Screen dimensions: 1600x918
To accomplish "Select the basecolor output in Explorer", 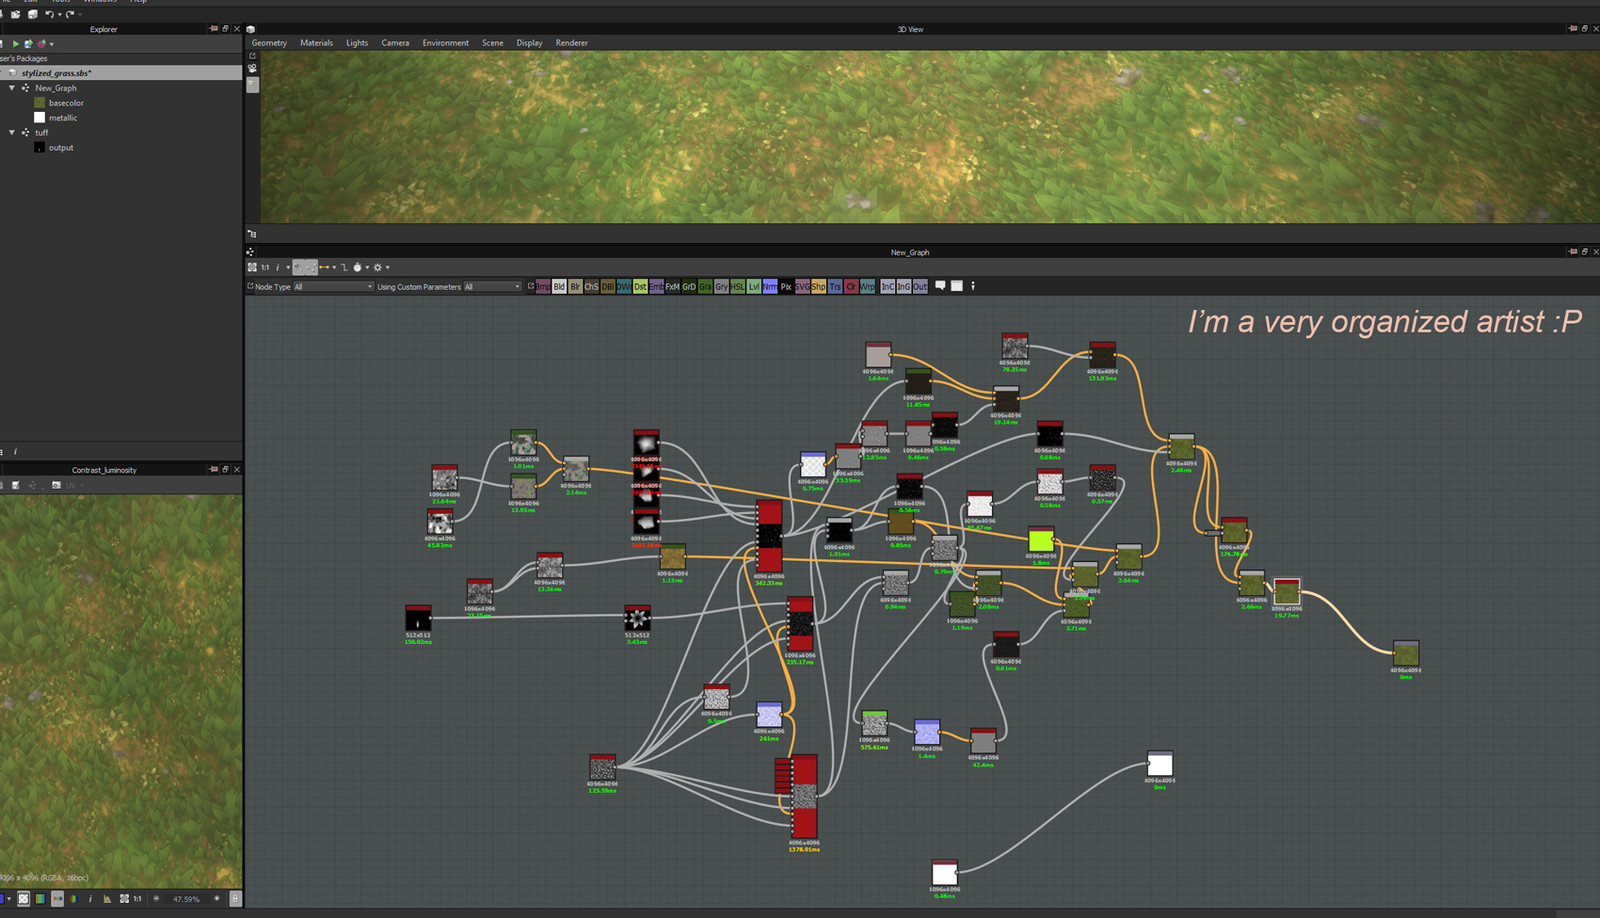I will coord(66,103).
